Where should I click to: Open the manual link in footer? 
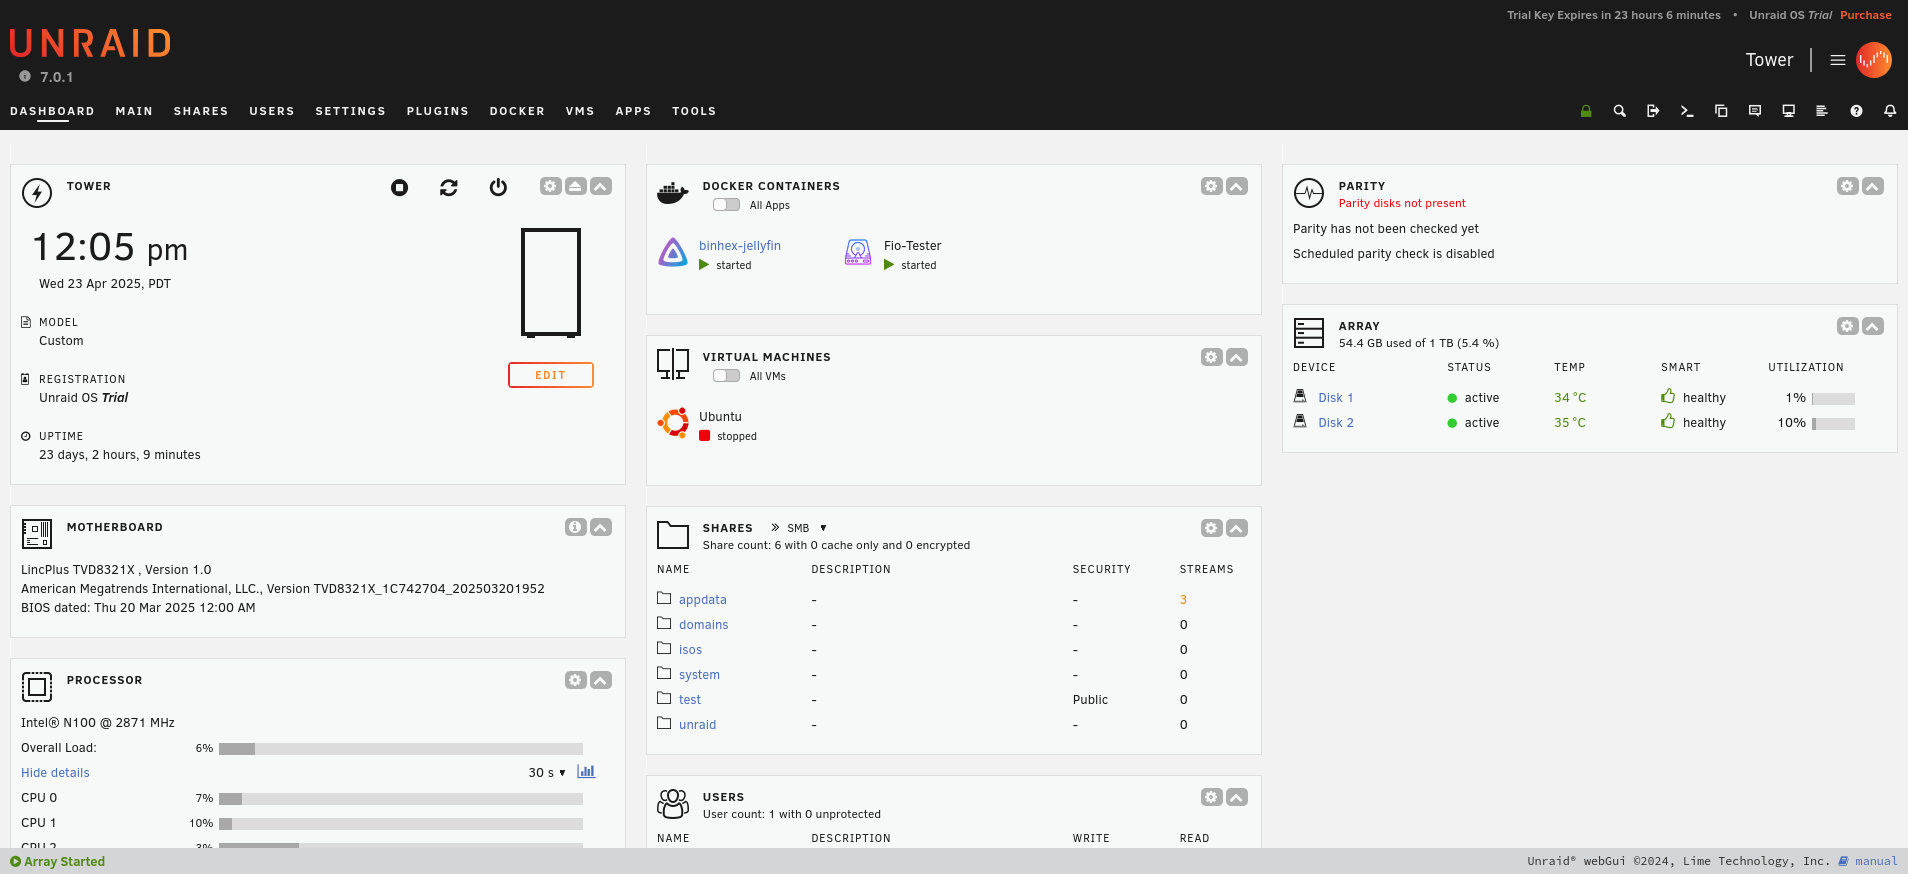1876,861
